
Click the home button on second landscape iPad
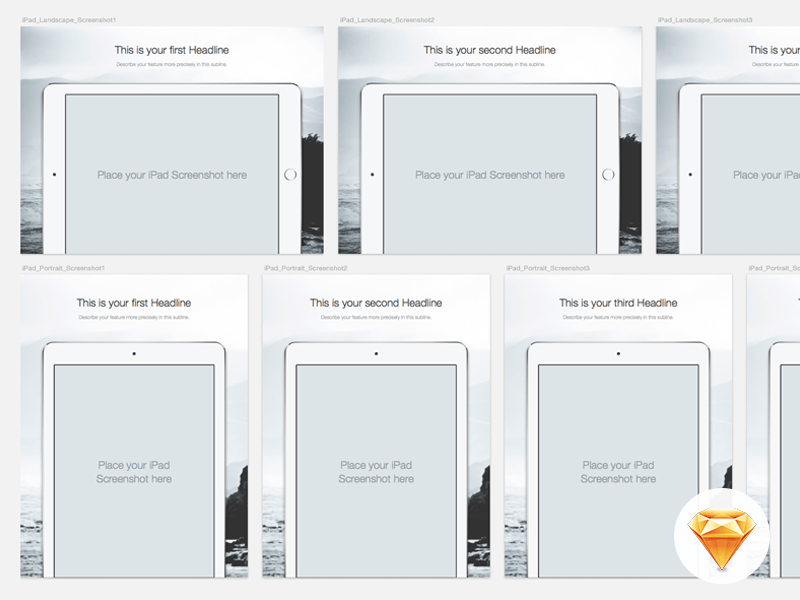[609, 173]
